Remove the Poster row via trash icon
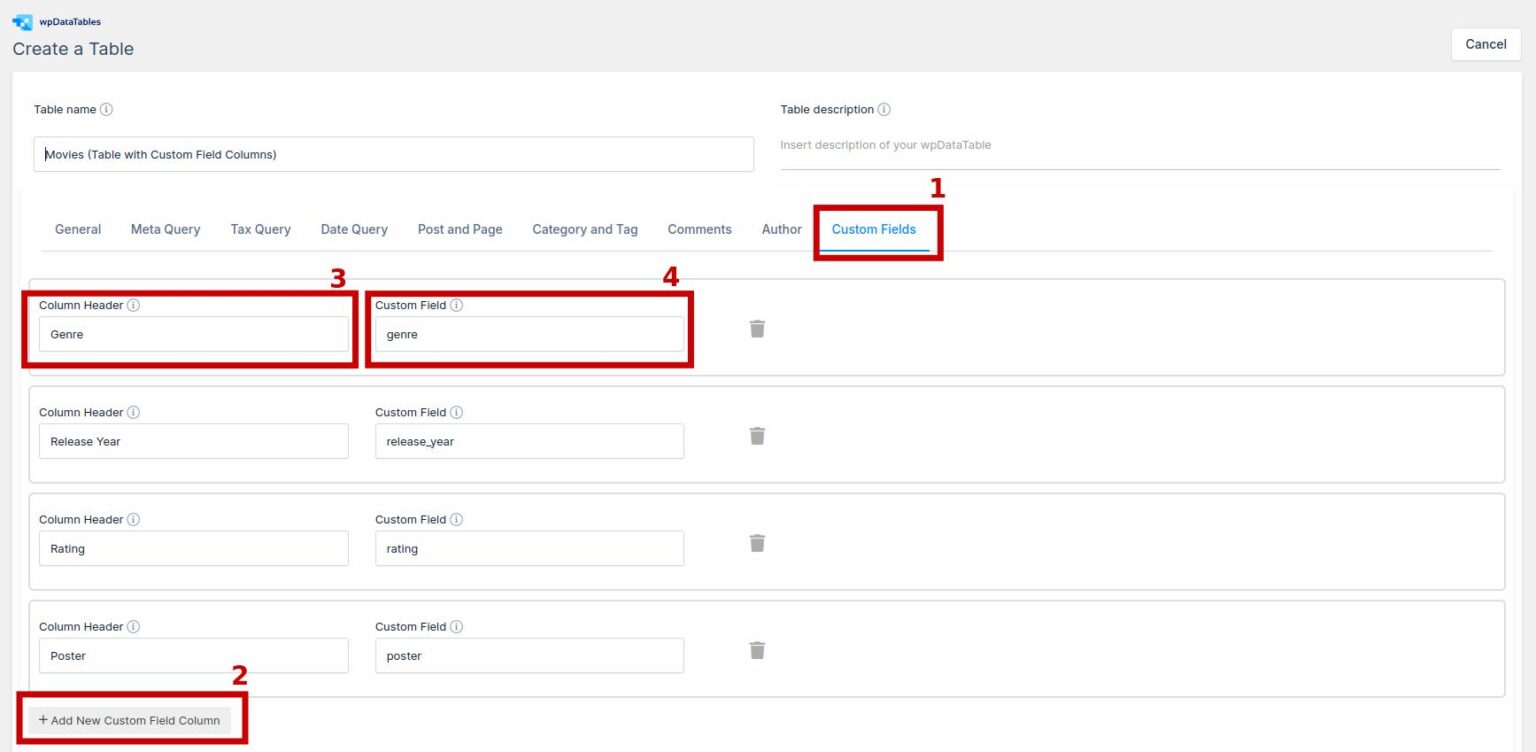Viewport: 1536px width, 752px height. [x=757, y=650]
